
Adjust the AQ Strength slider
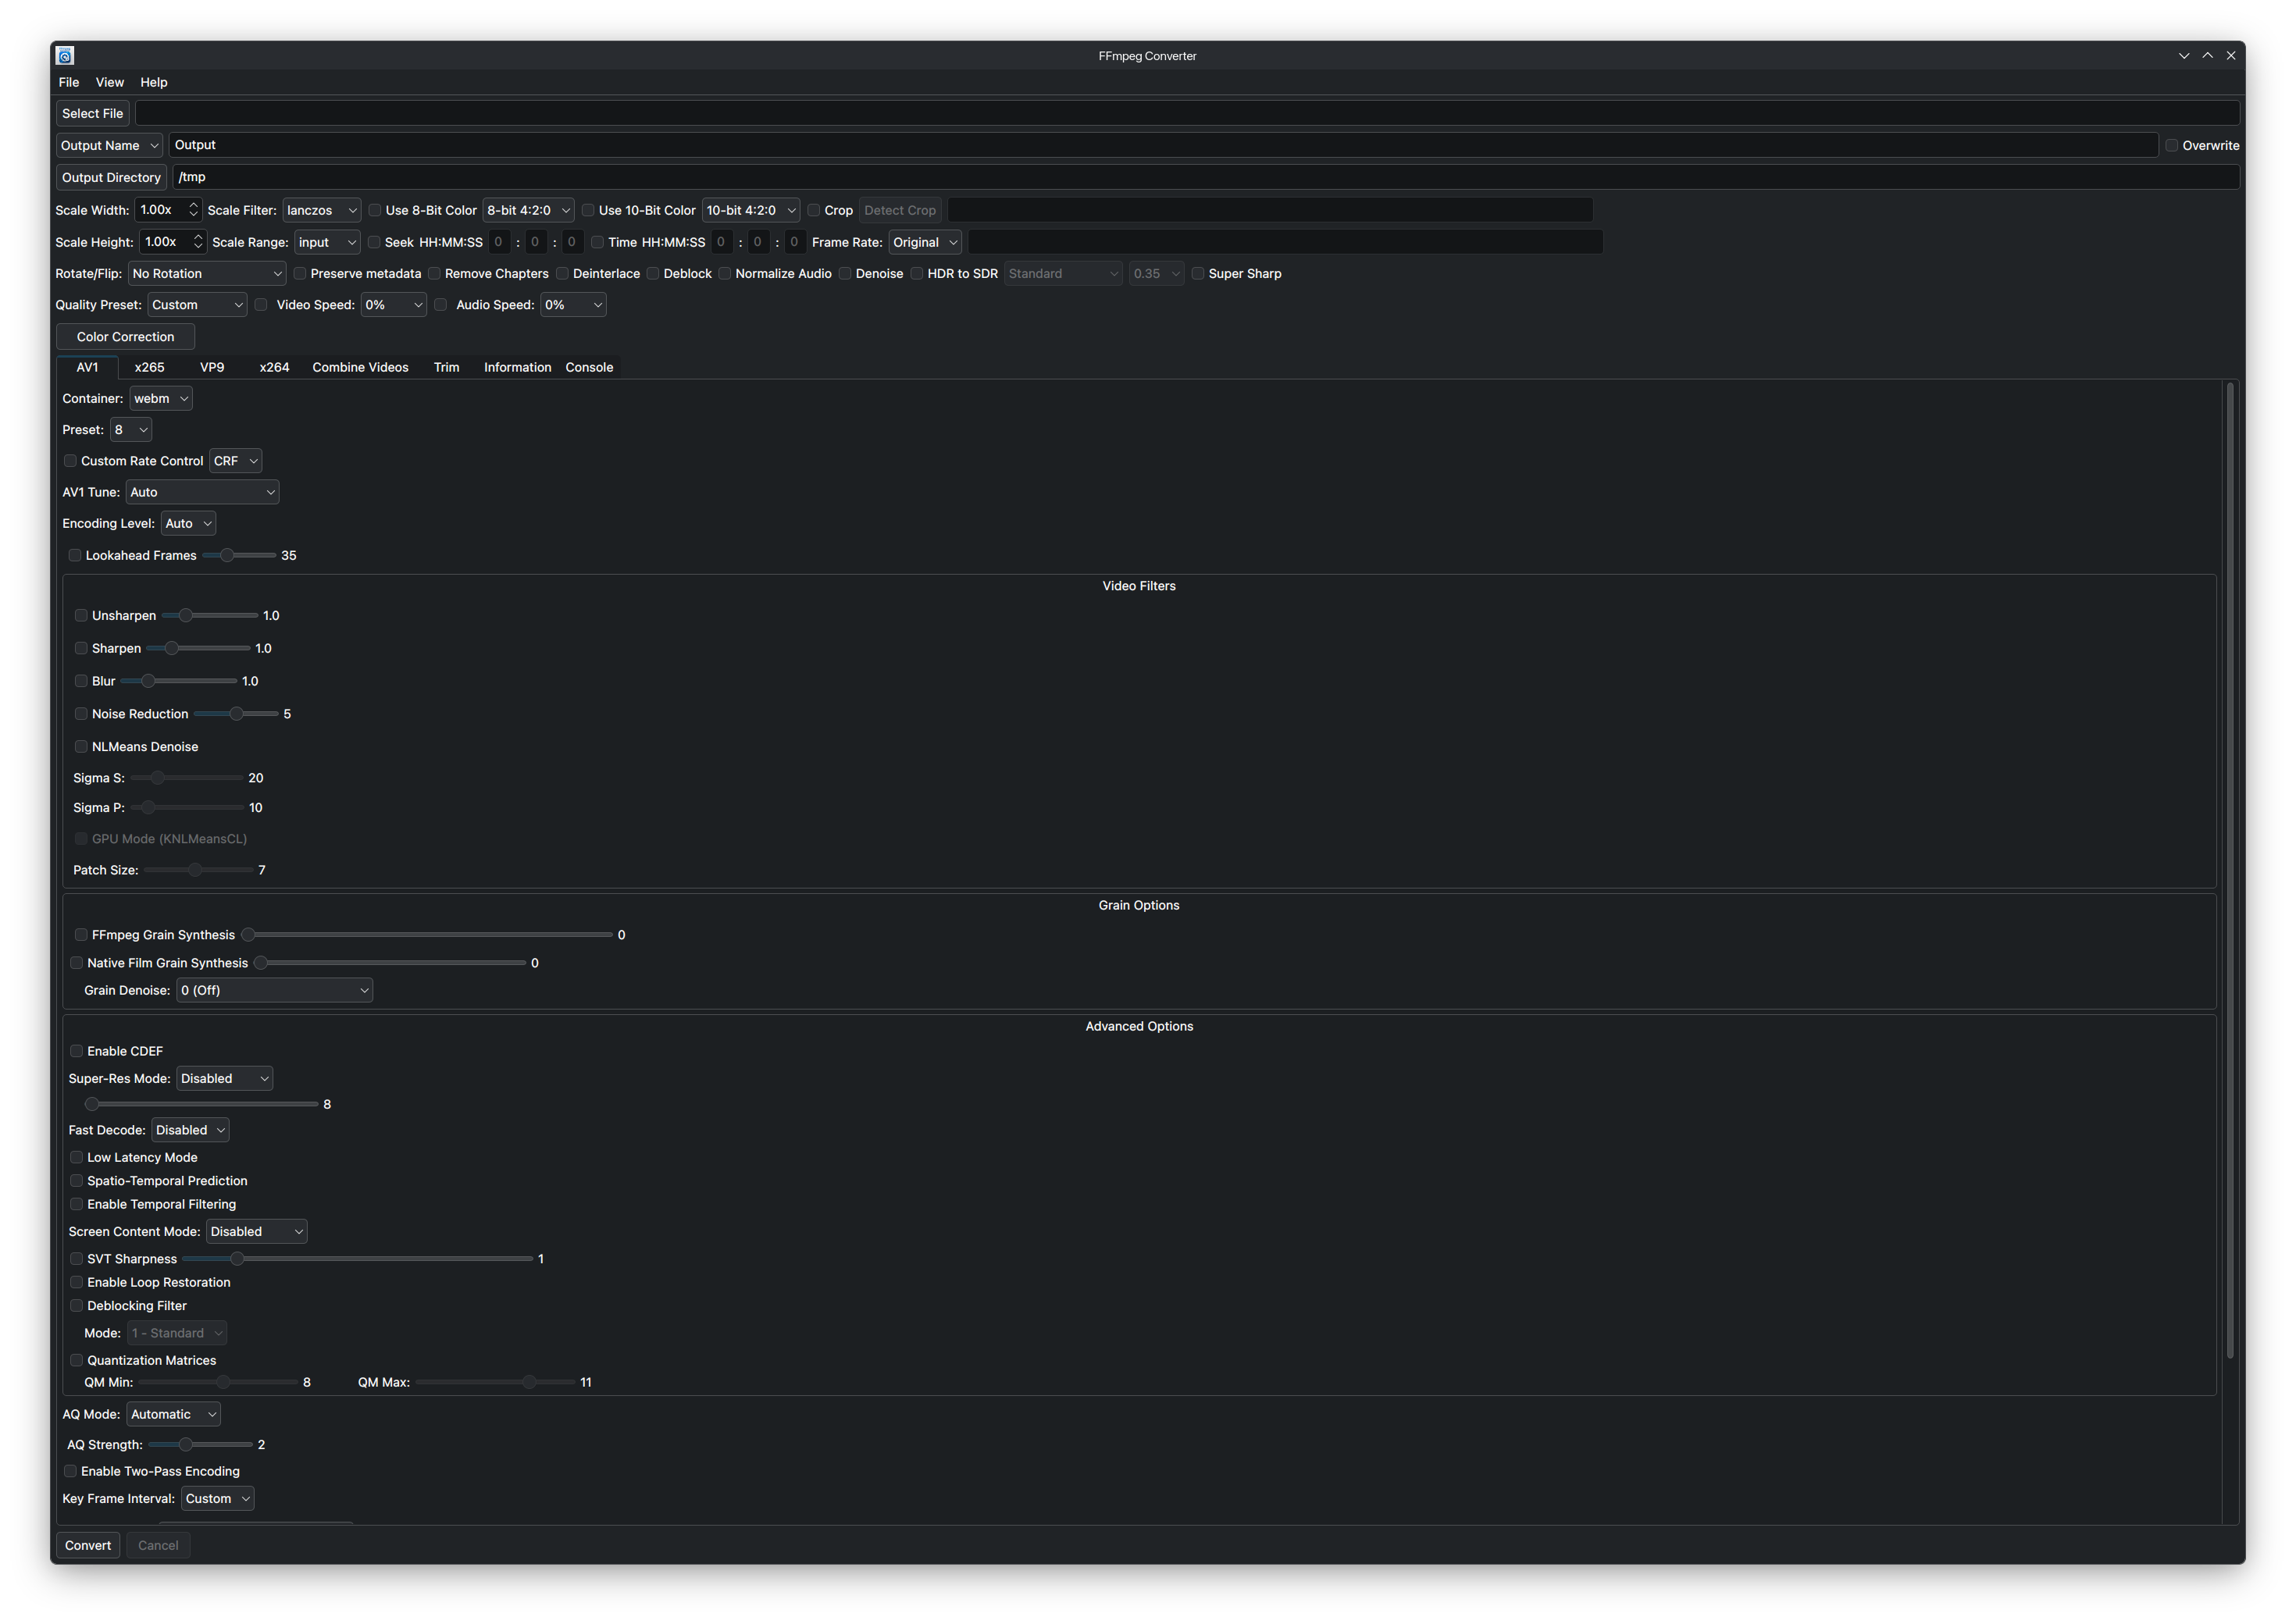(x=200, y=1444)
